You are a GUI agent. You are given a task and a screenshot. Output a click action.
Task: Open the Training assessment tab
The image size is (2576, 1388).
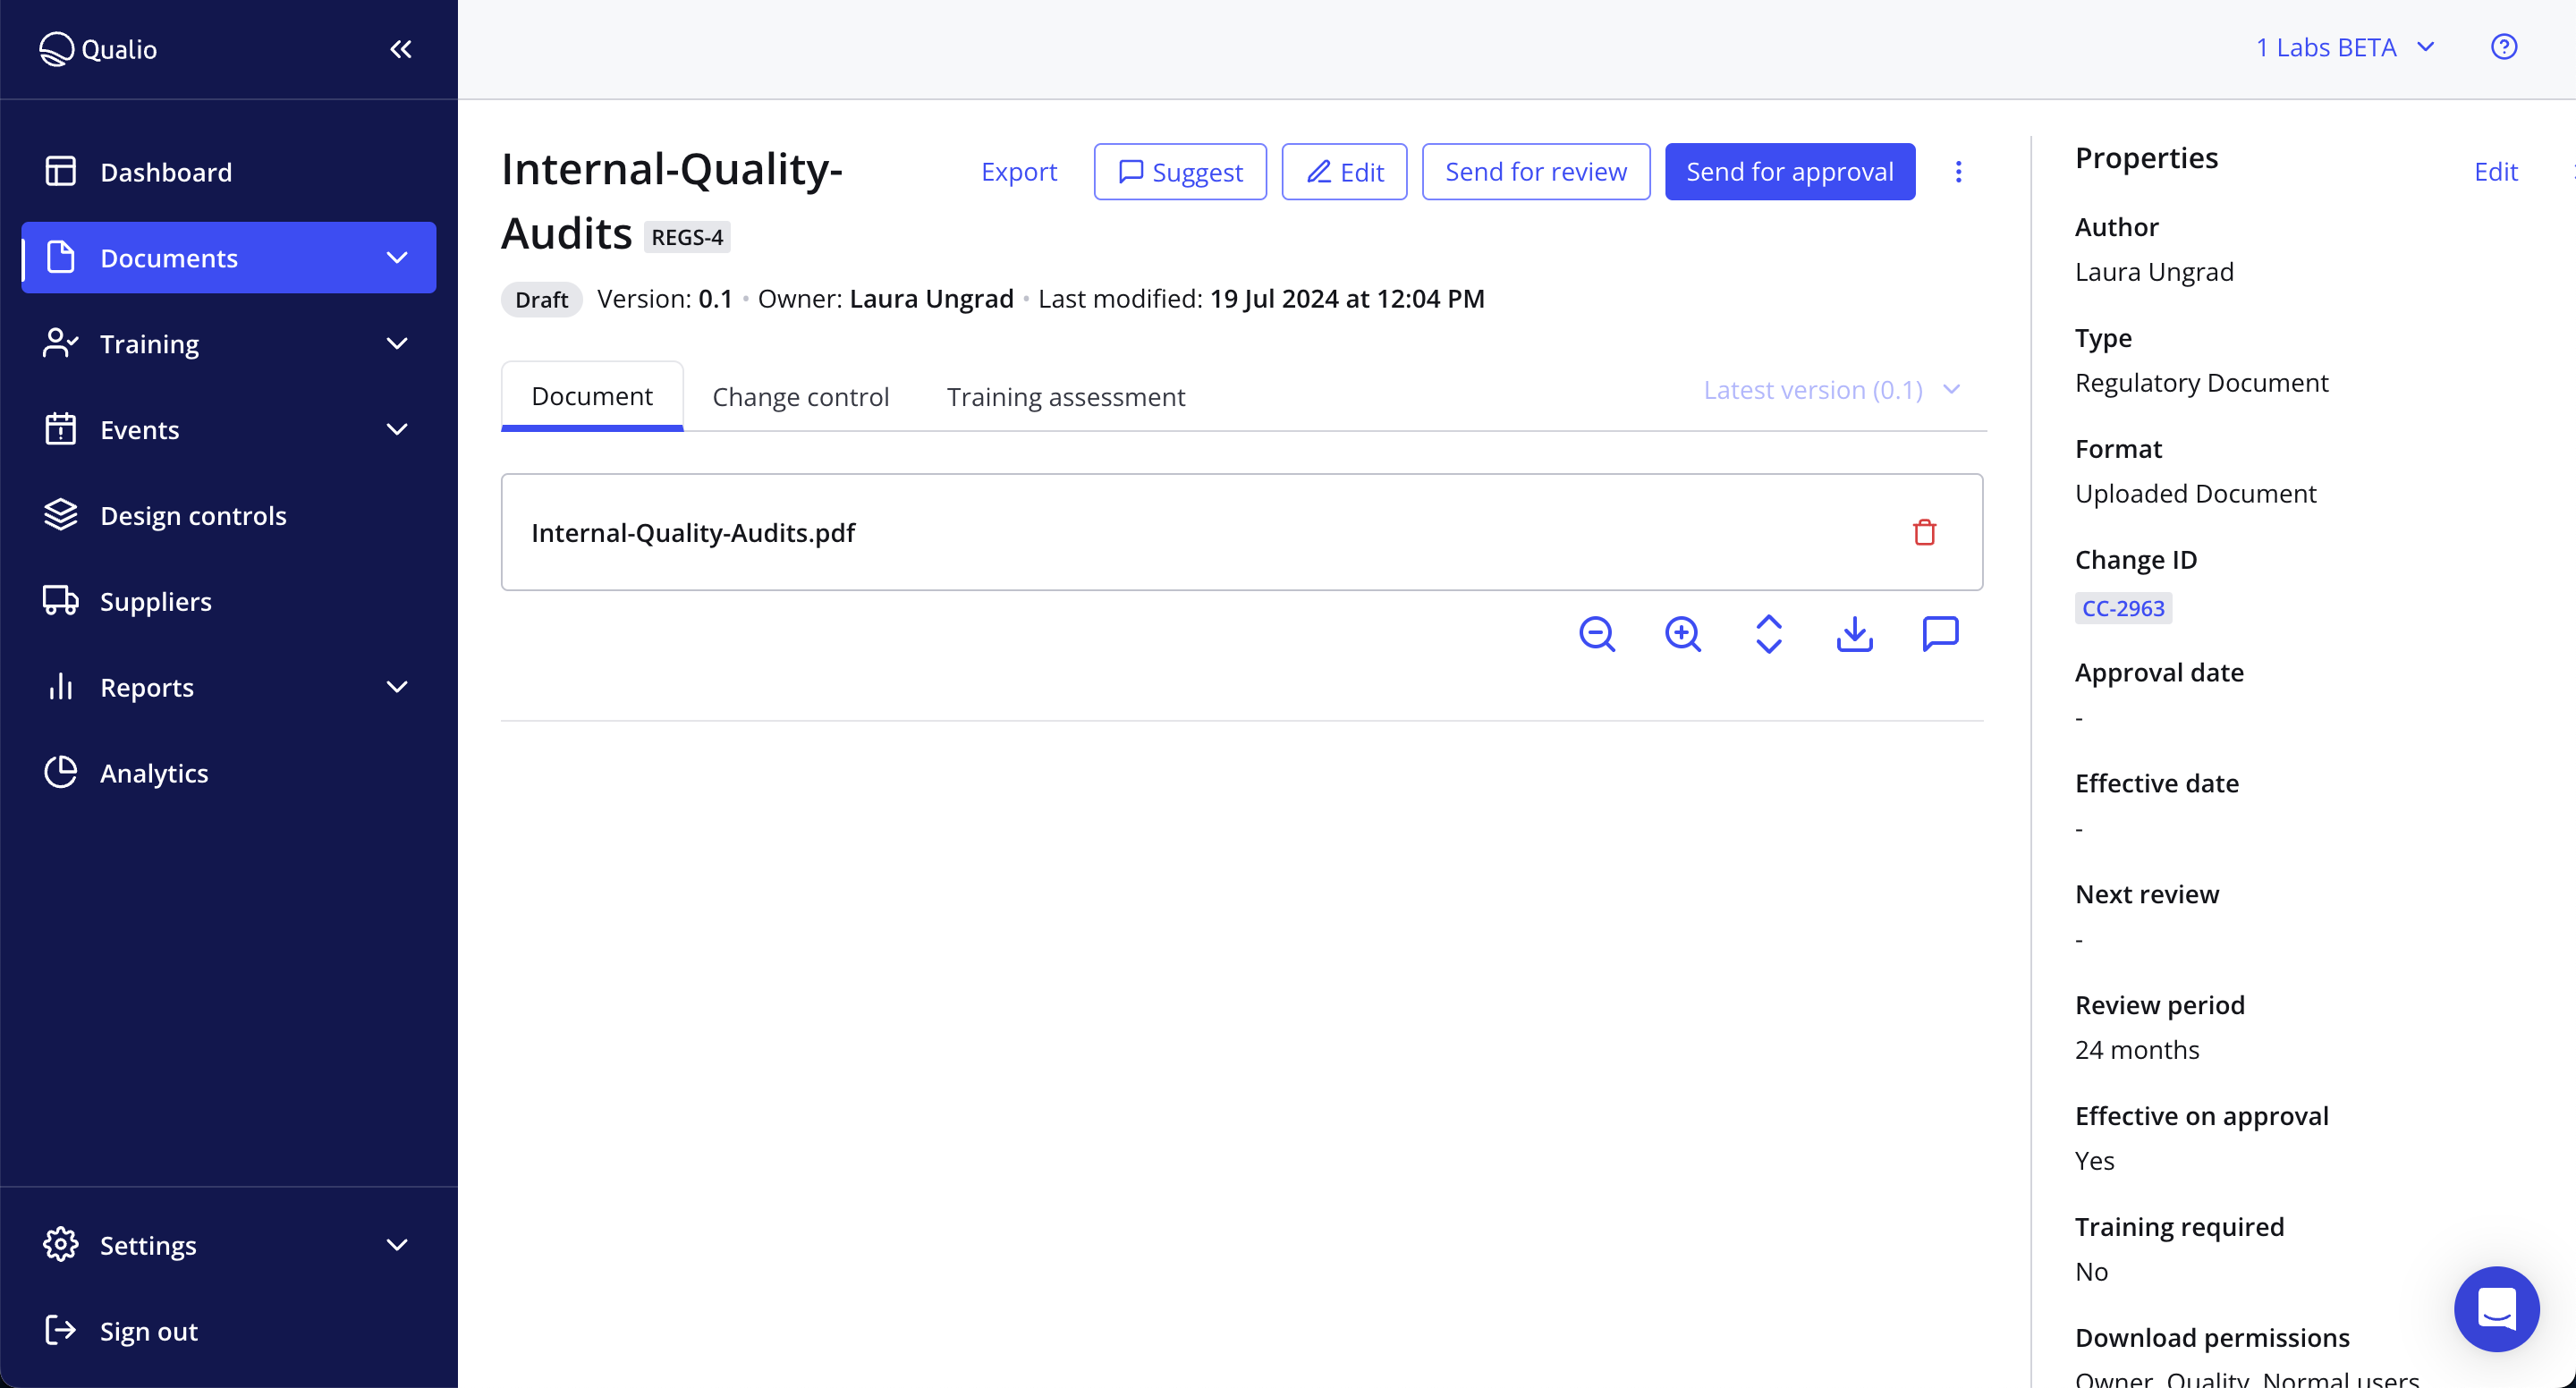[x=1065, y=396]
